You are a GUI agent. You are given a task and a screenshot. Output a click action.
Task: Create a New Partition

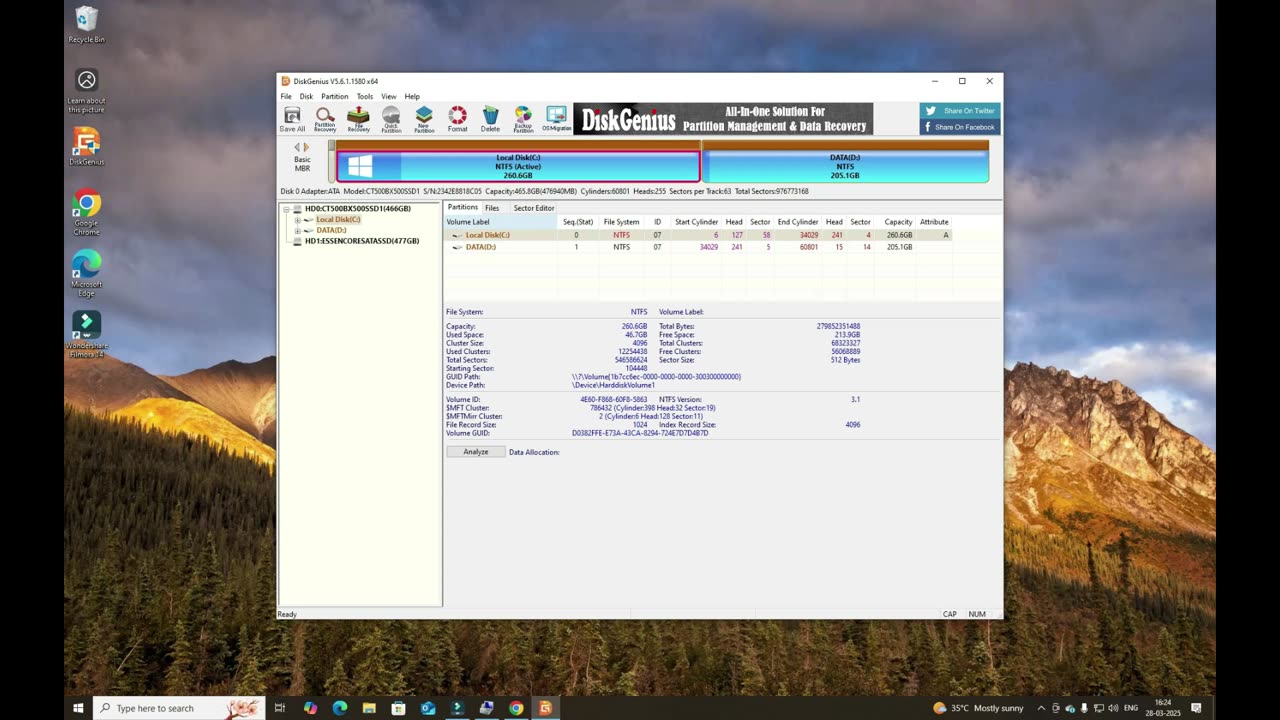(x=424, y=119)
